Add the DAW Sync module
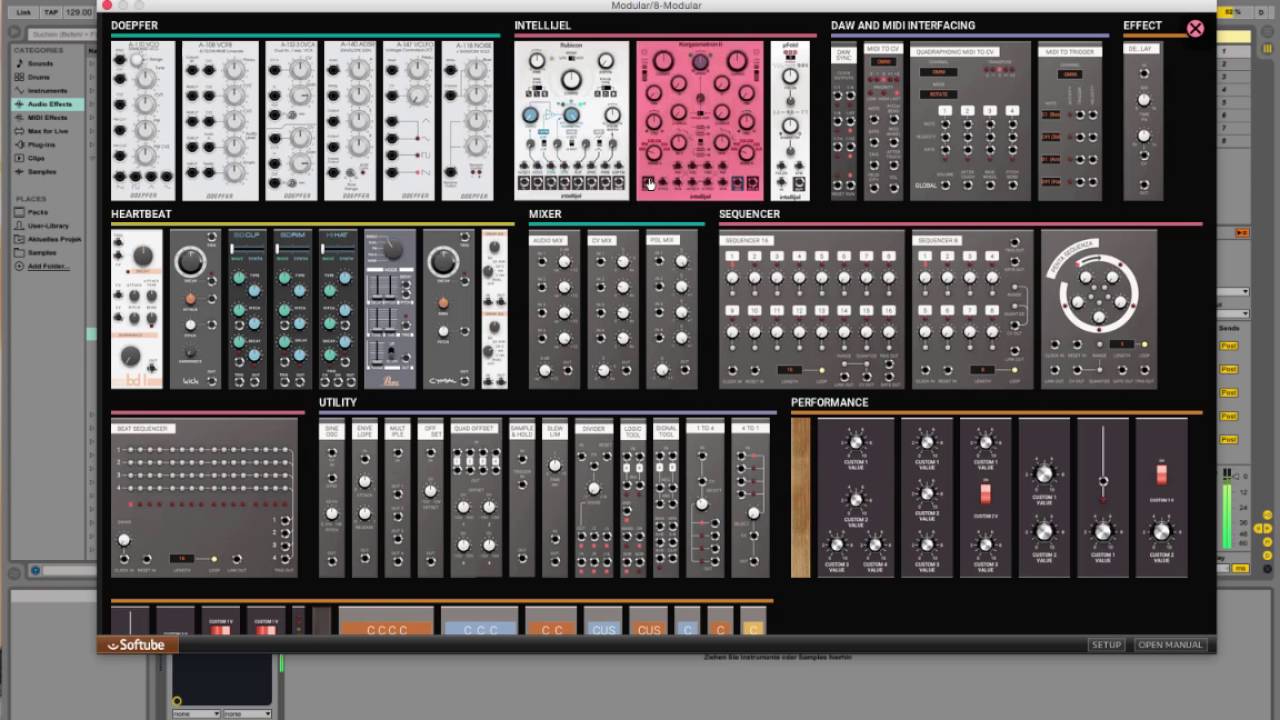Viewport: 1280px width, 720px height. 844,120
